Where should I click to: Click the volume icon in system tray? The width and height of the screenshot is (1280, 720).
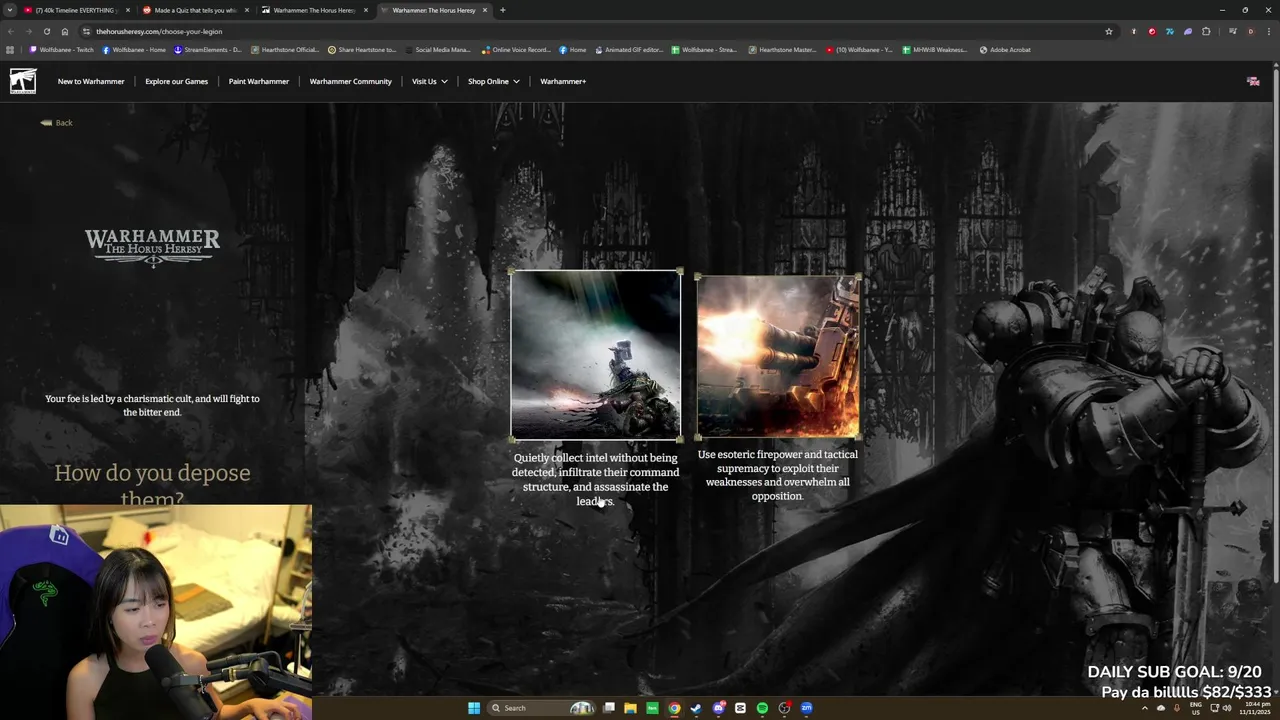[x=1227, y=708]
